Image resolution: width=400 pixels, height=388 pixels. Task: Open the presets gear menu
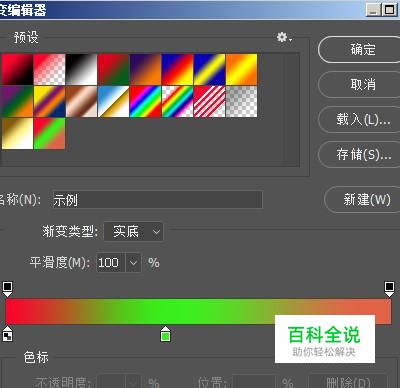[284, 37]
